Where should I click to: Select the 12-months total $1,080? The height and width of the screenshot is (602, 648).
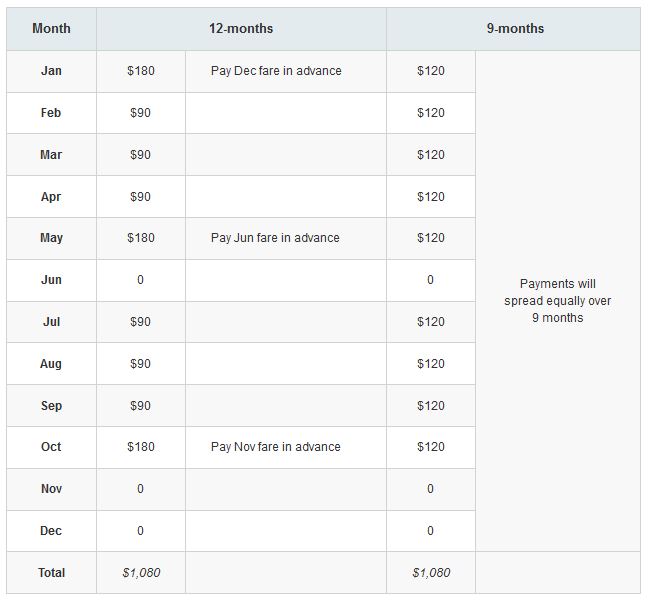141,573
